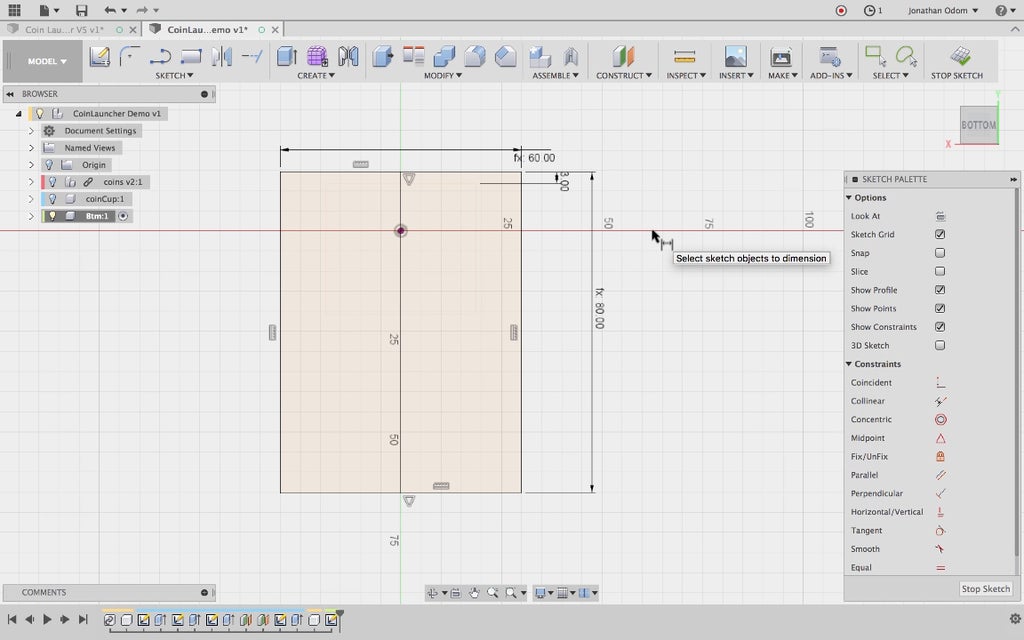
Task: Open the data panel grid icon
Action: click(14, 10)
